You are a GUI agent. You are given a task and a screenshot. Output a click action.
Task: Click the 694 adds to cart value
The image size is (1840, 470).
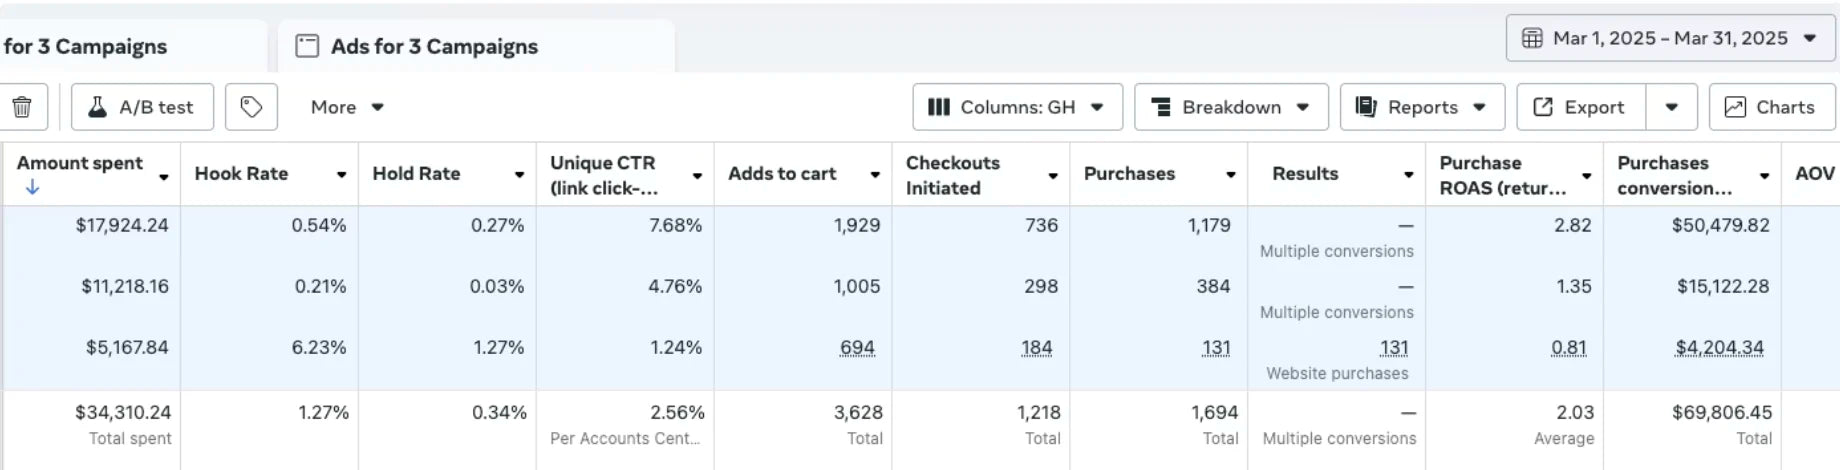857,347
